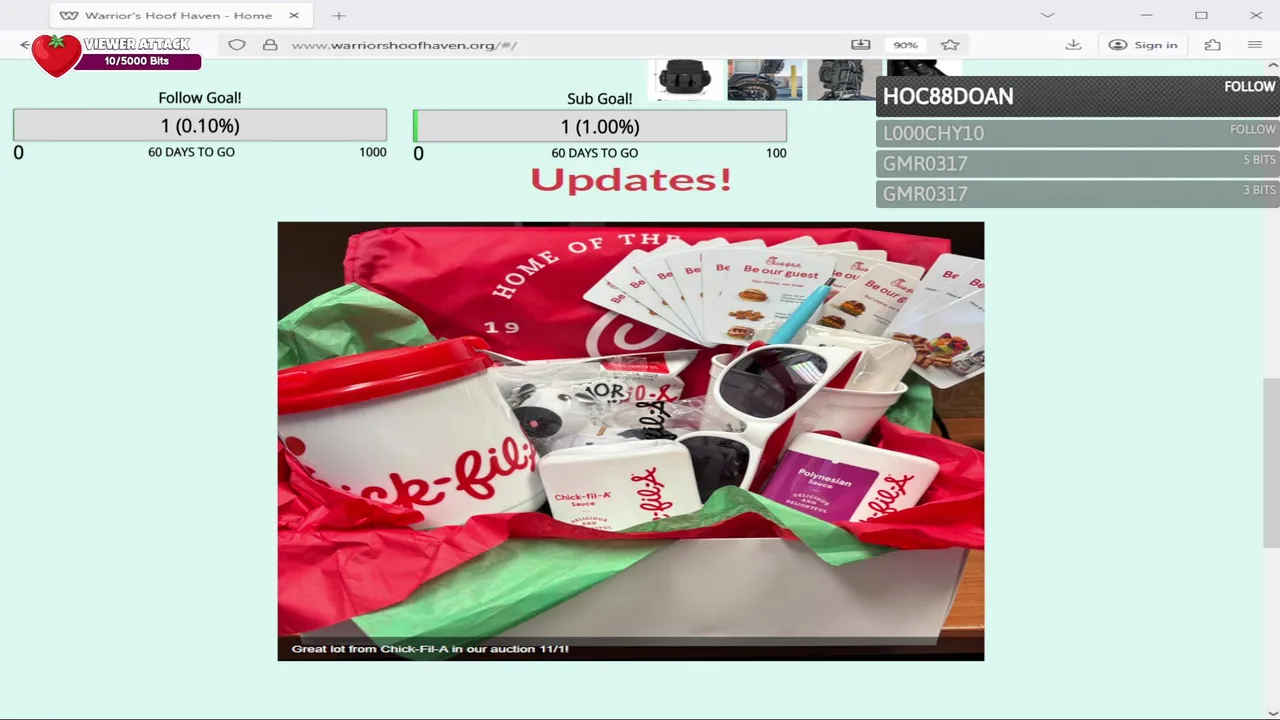Image resolution: width=1280 pixels, height=720 pixels.
Task: Click the Follow Goal label
Action: [x=200, y=98]
